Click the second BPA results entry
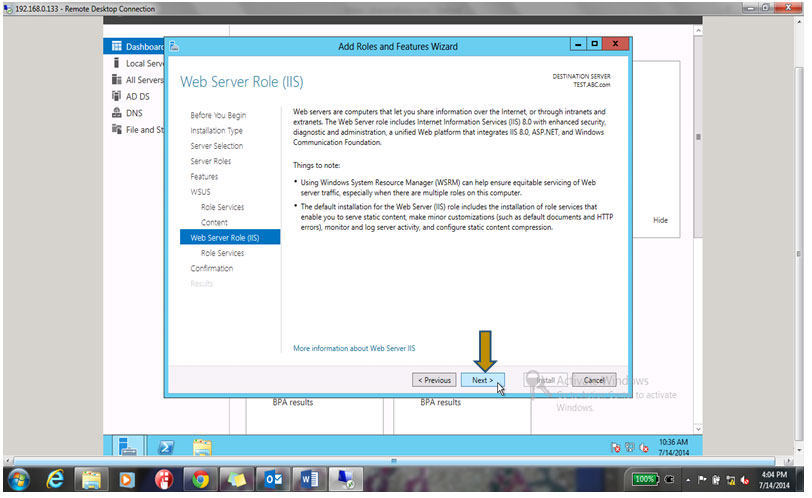This screenshot has width=812, height=498. point(440,402)
